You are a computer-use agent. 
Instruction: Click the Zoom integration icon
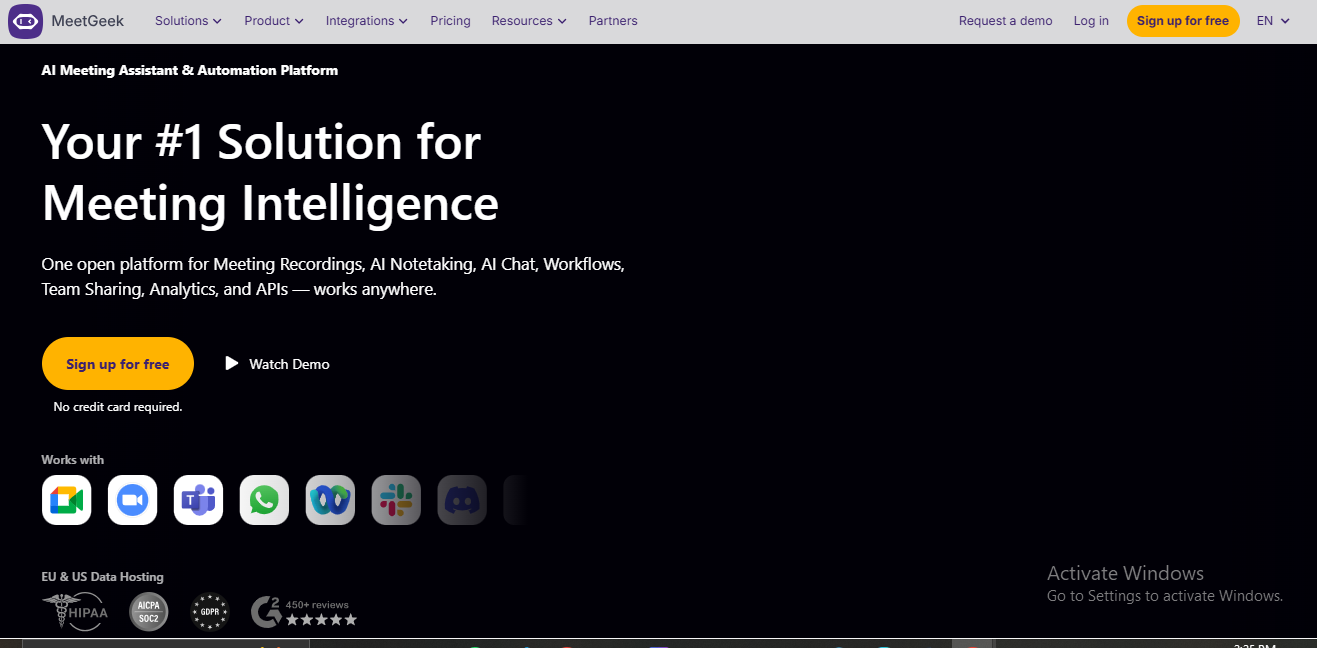(133, 500)
